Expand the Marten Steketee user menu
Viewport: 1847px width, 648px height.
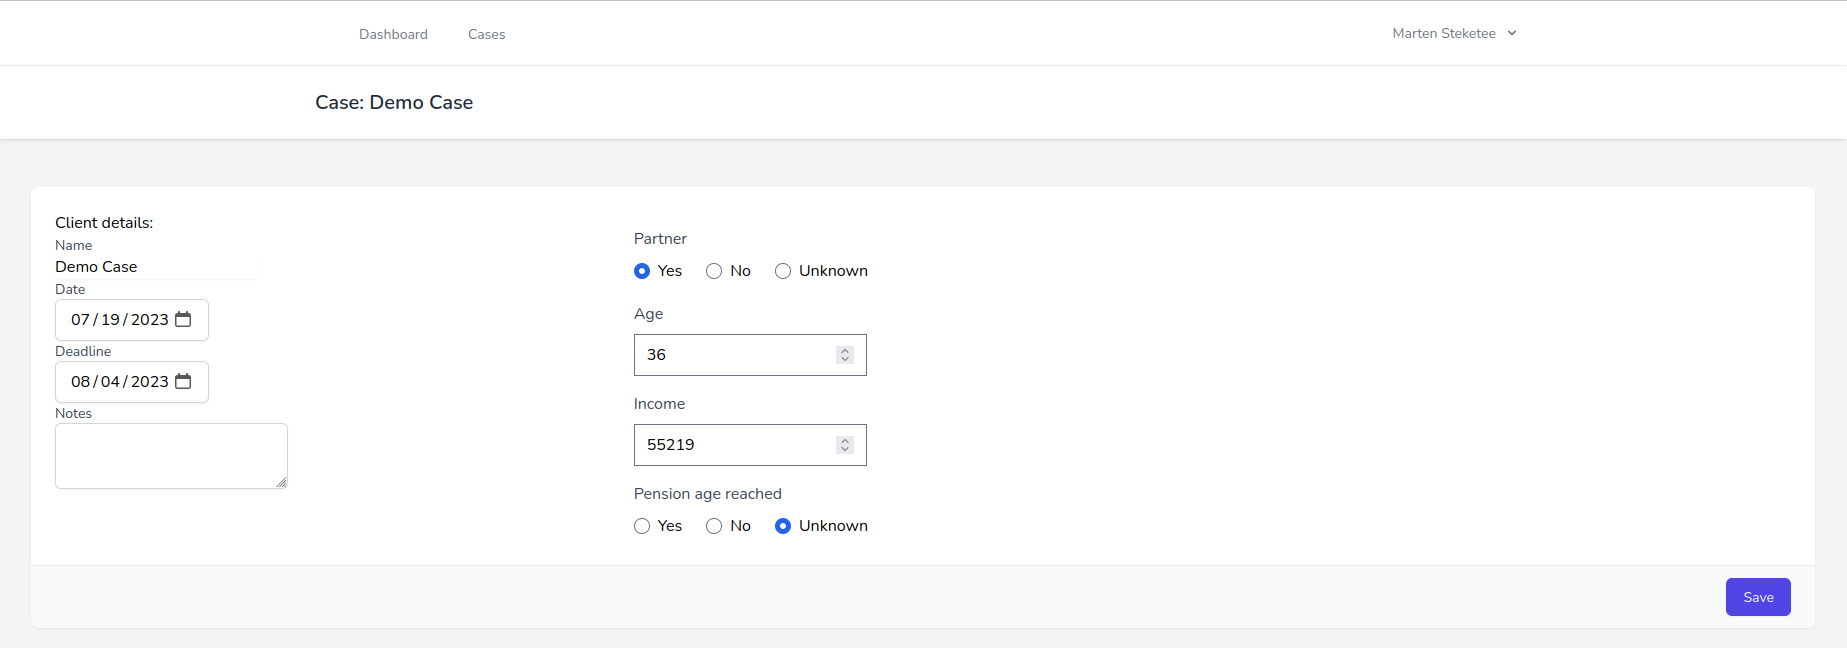click(1444, 33)
